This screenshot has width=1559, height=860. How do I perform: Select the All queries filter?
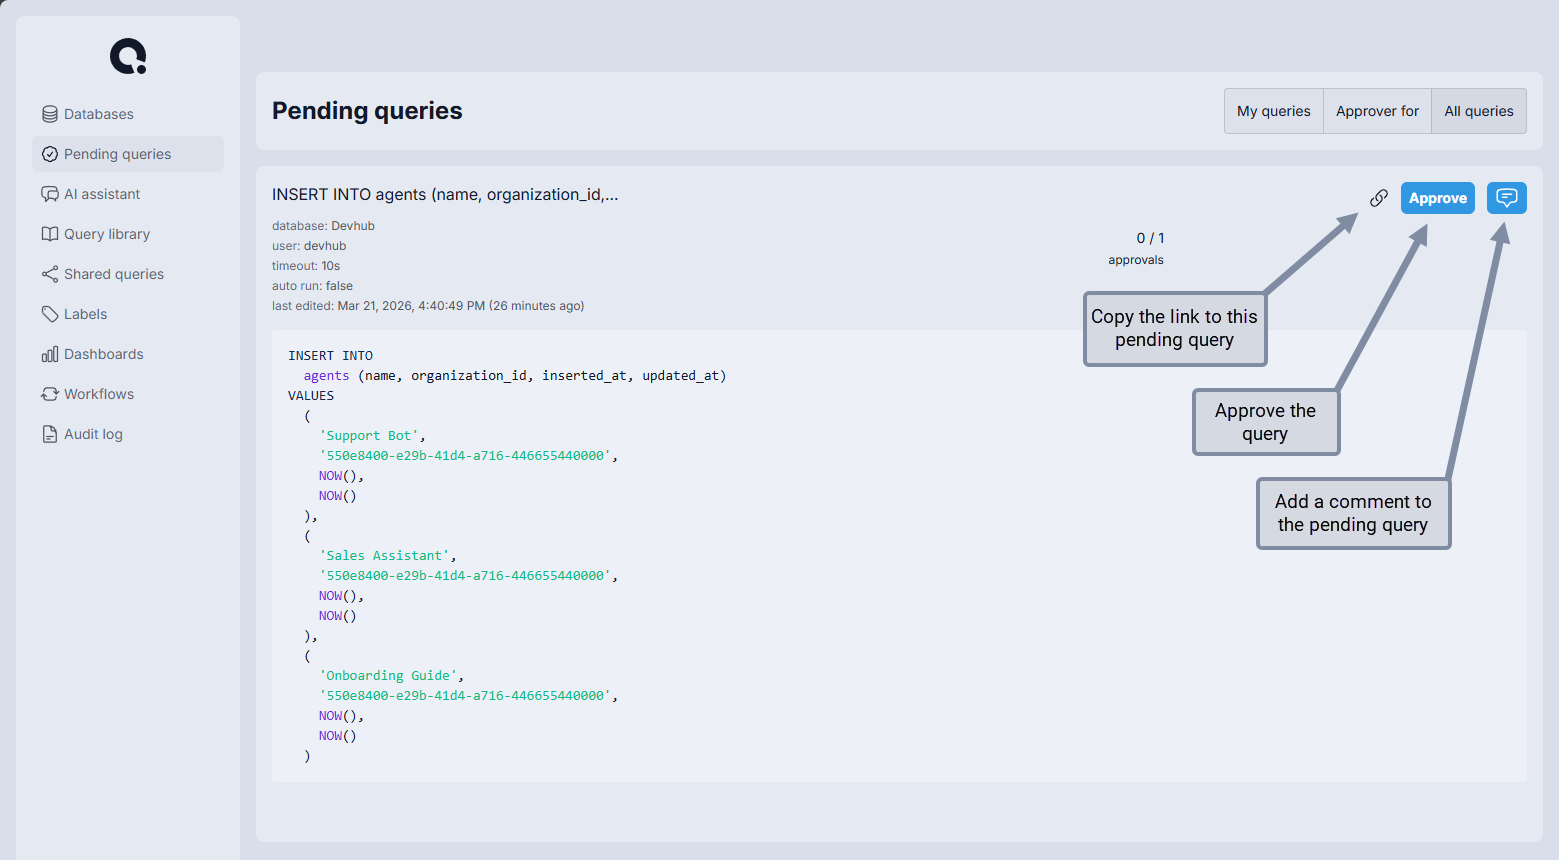(1479, 111)
